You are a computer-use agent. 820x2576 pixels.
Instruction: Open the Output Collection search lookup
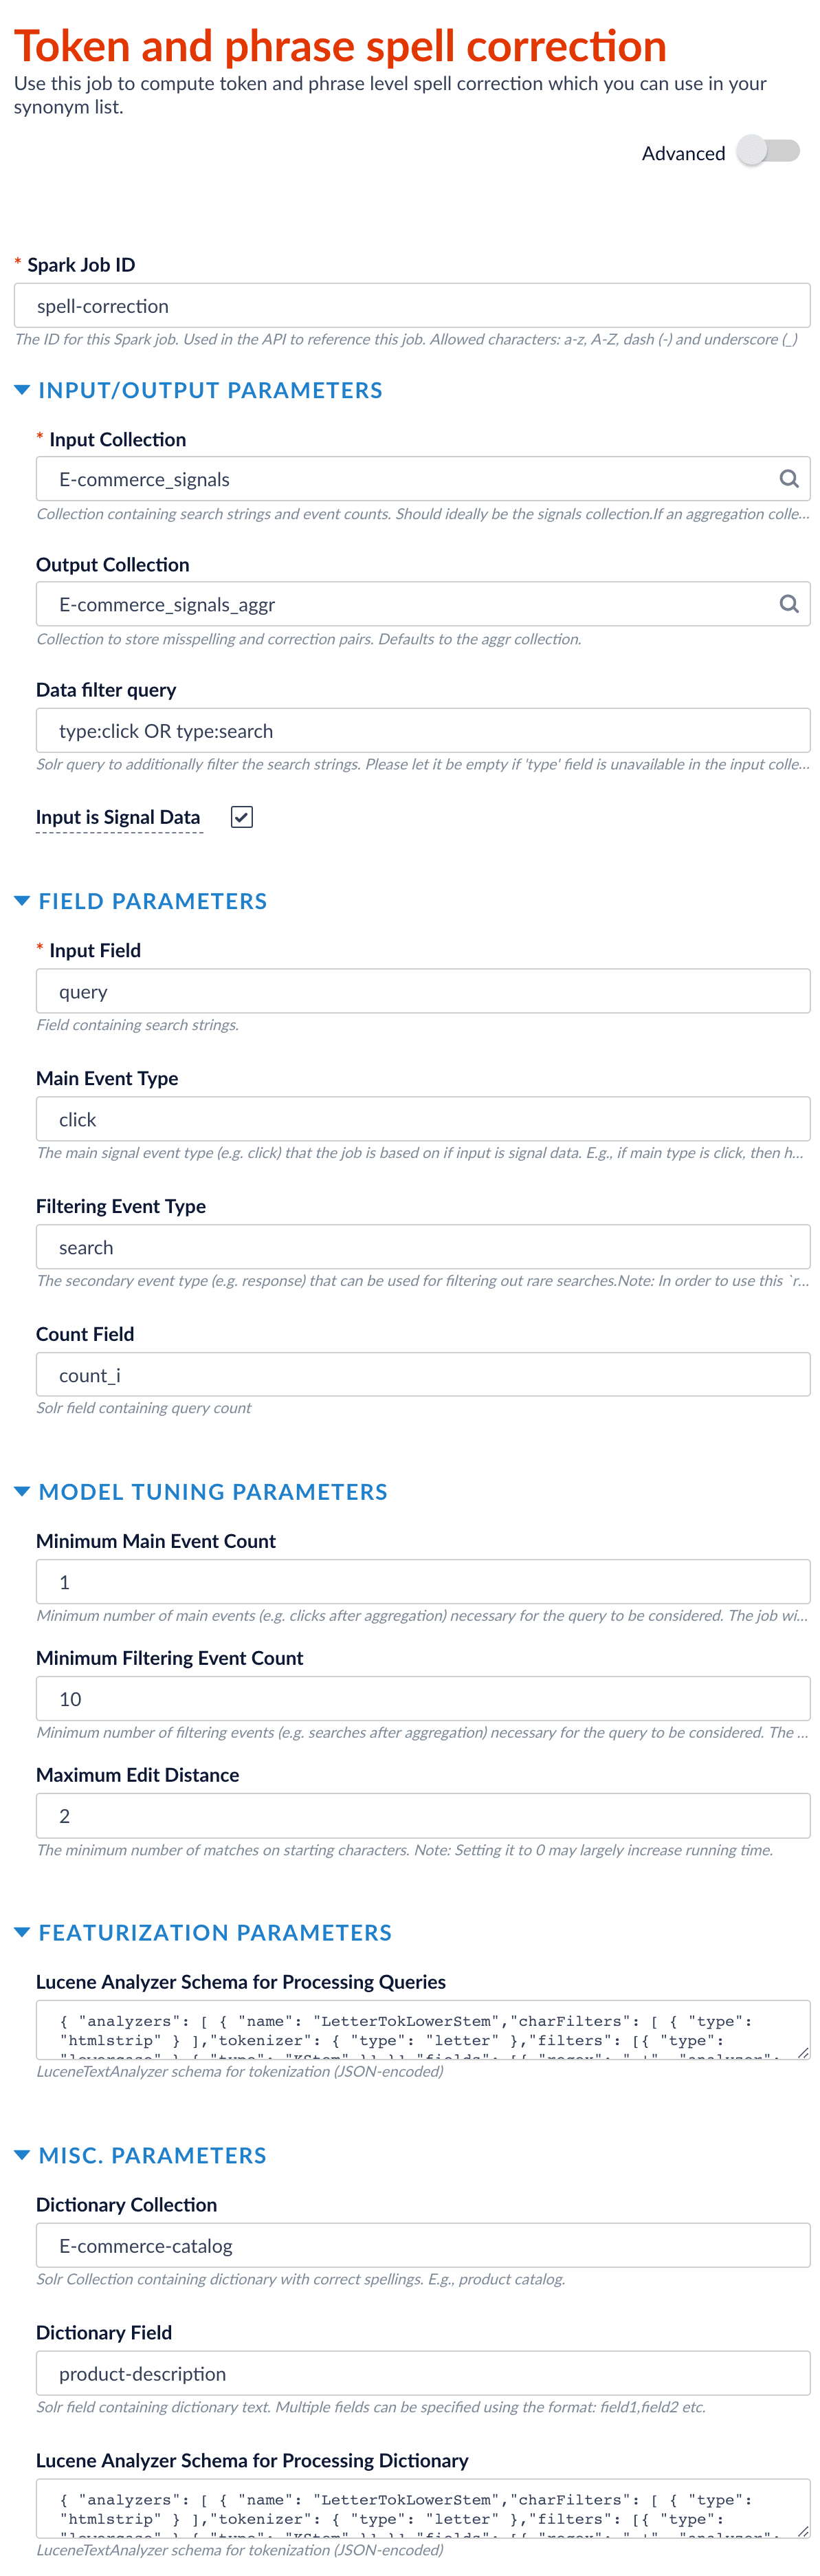(789, 603)
